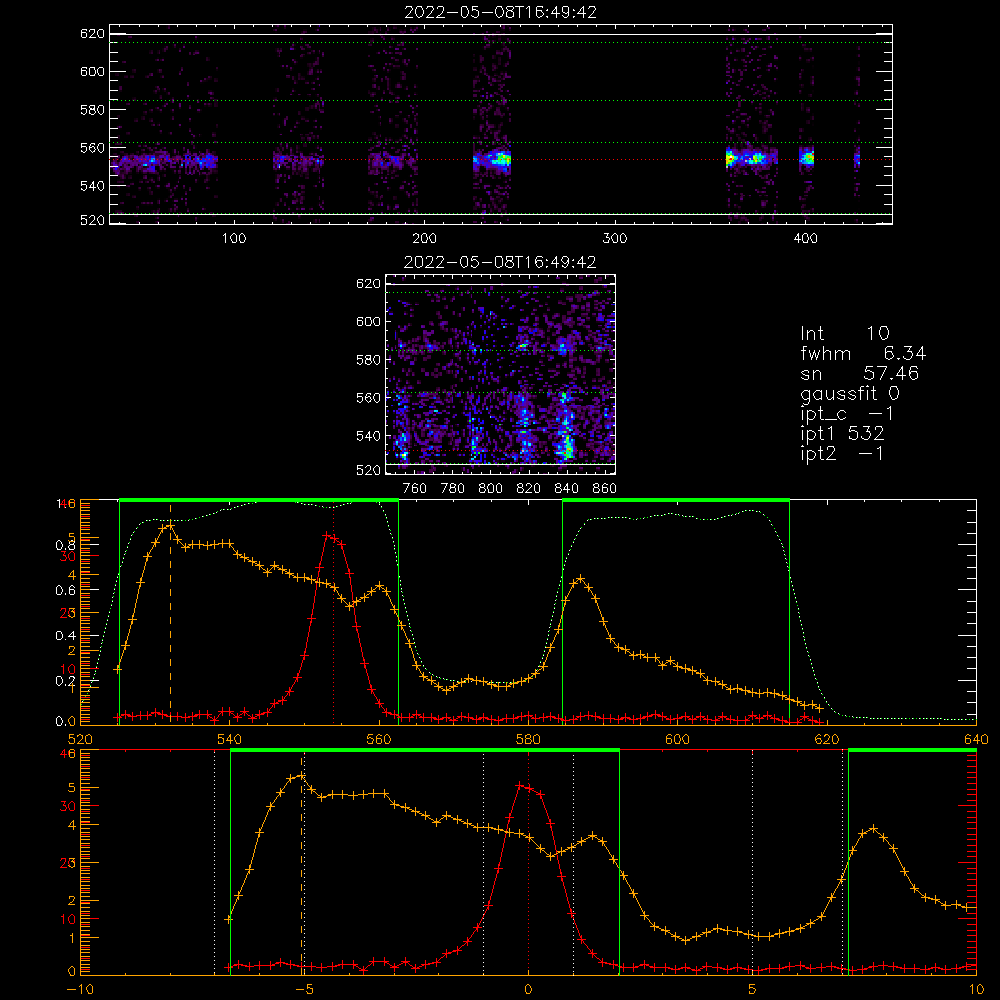
Task: Click the orange peak in the profile plot's right green window
Action: coord(580,578)
